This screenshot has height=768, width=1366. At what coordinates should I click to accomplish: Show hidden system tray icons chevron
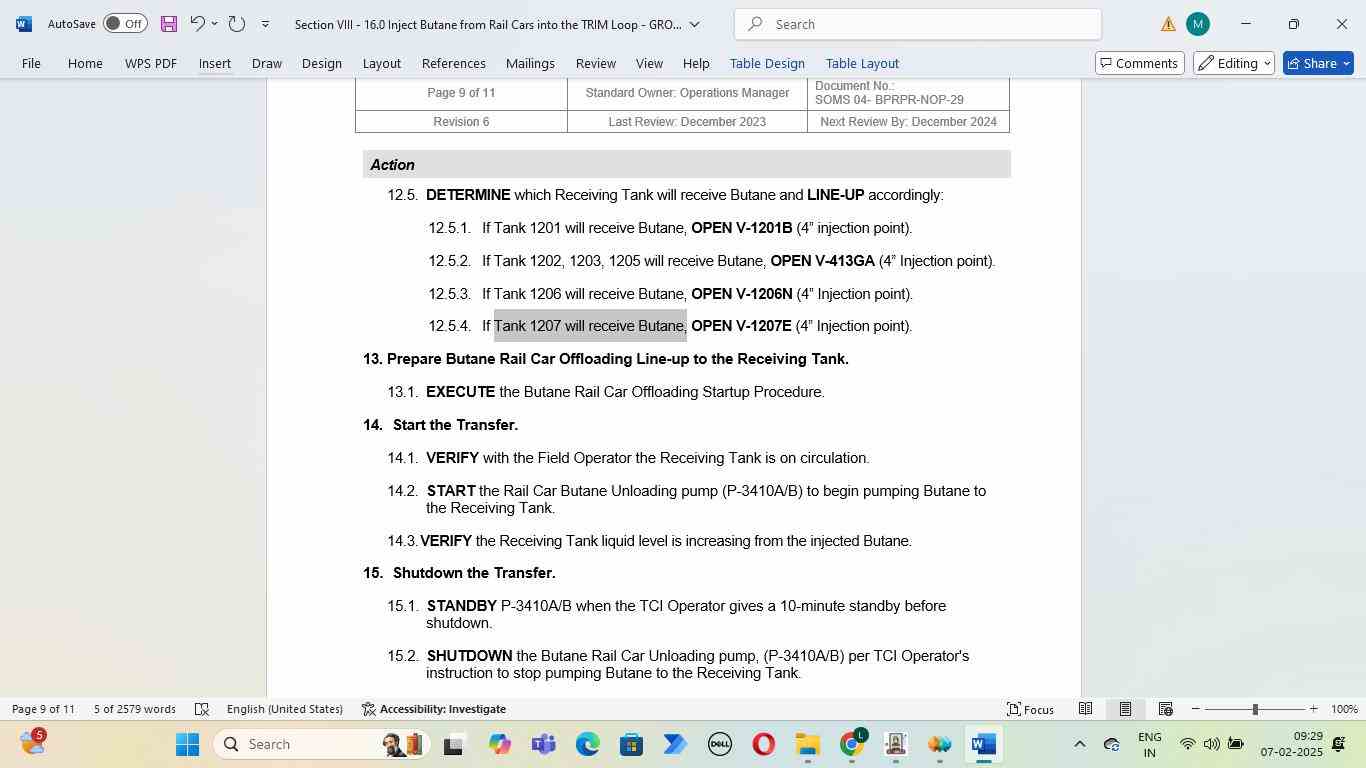pyautogui.click(x=1079, y=744)
